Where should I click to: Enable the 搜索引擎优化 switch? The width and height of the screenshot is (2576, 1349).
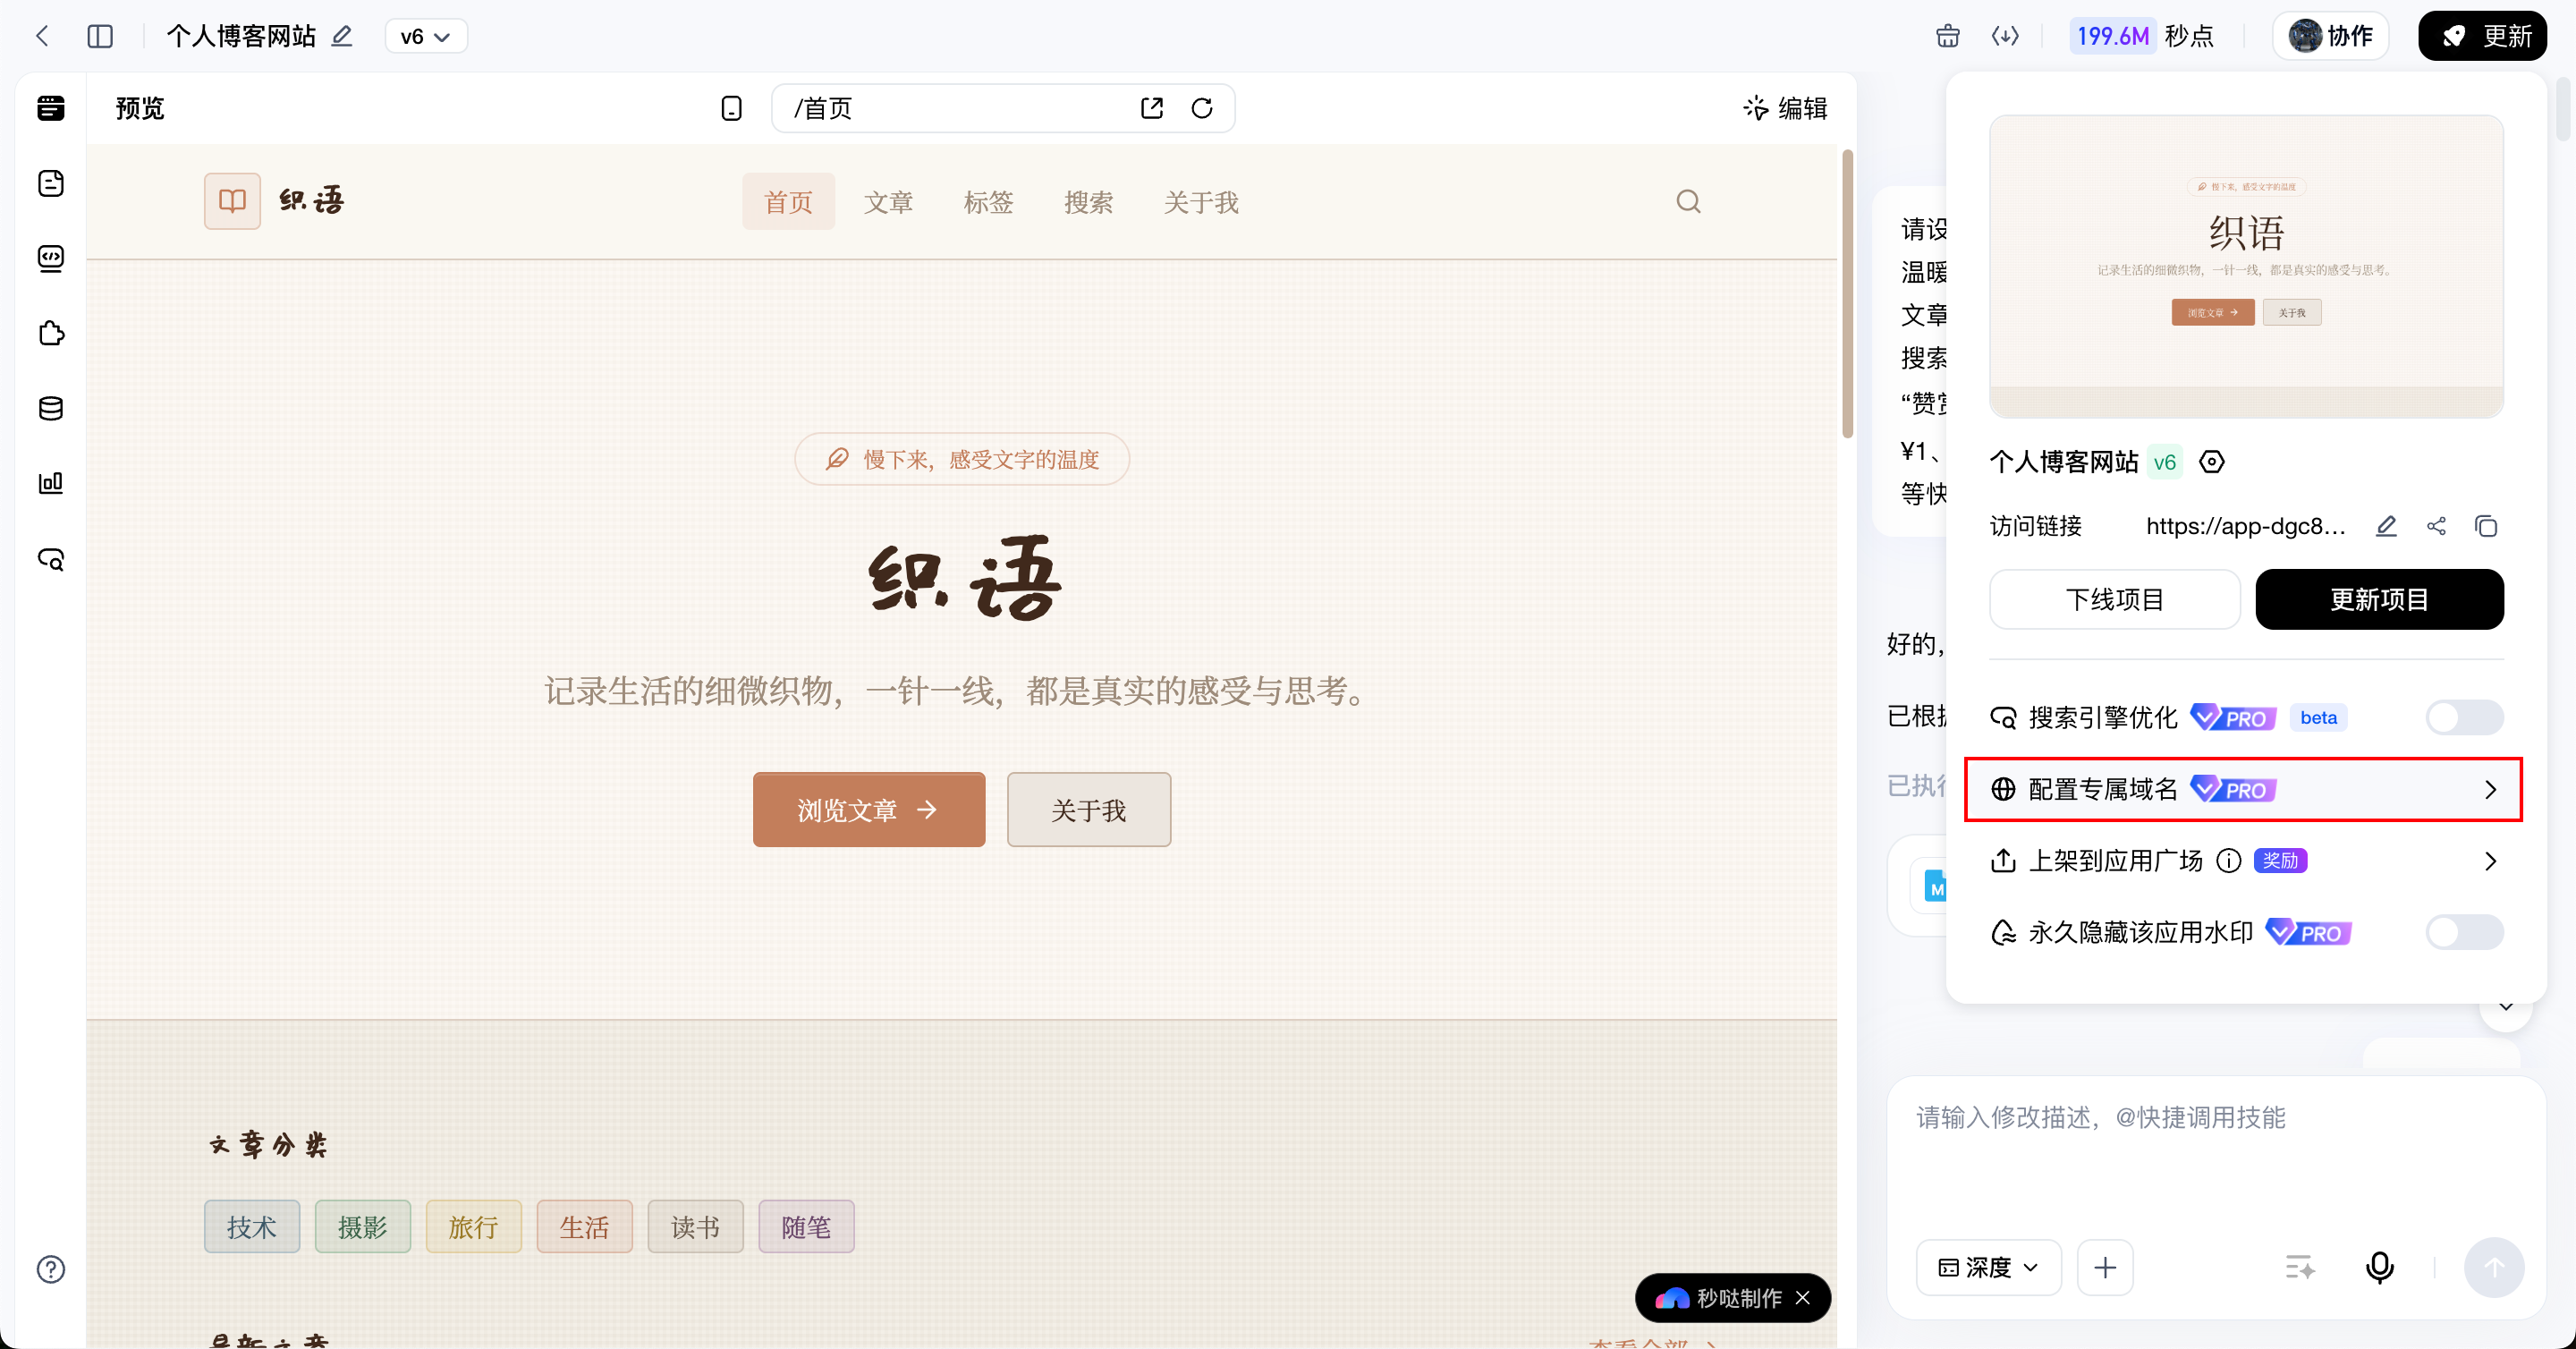coord(2464,717)
